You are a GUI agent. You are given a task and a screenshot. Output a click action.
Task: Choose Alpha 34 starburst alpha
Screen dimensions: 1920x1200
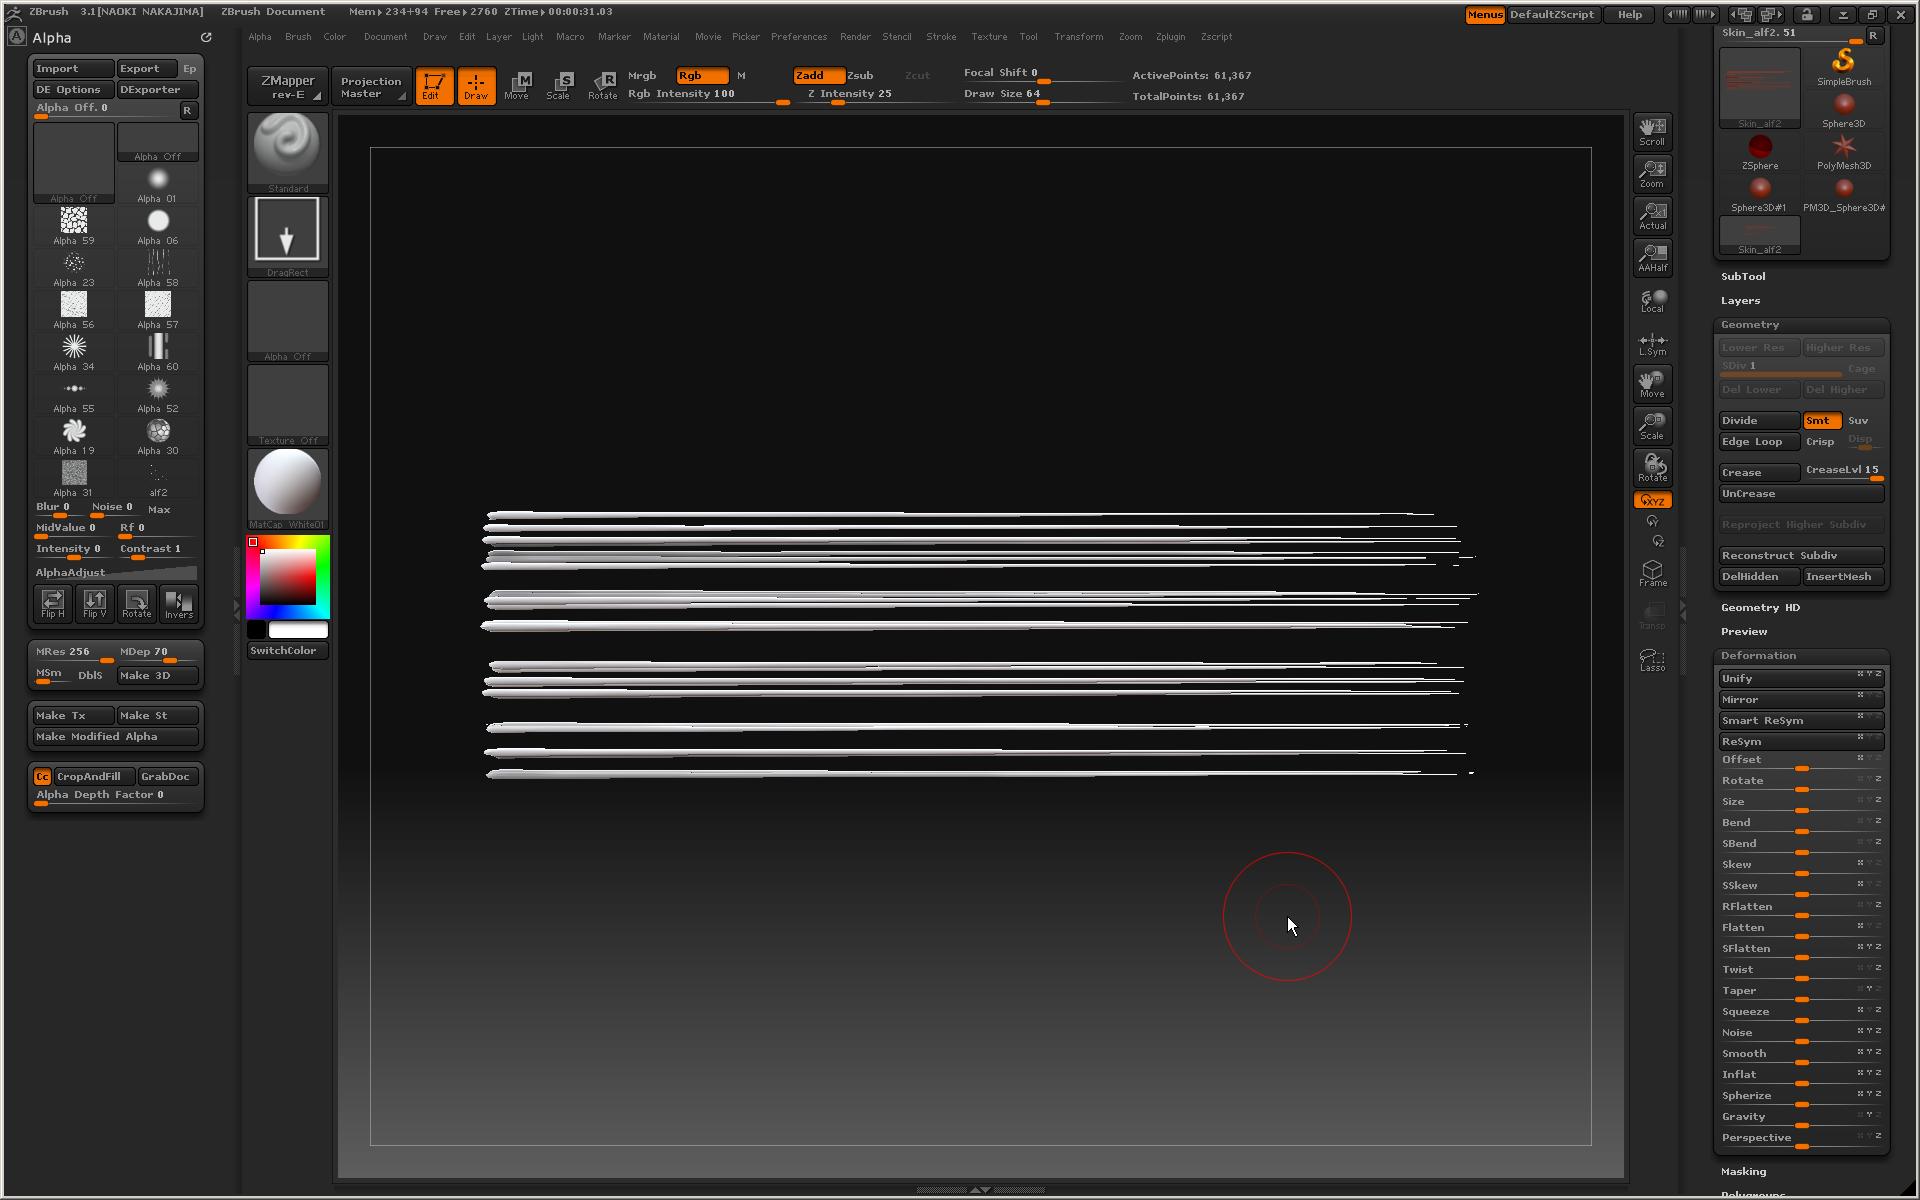tap(74, 351)
